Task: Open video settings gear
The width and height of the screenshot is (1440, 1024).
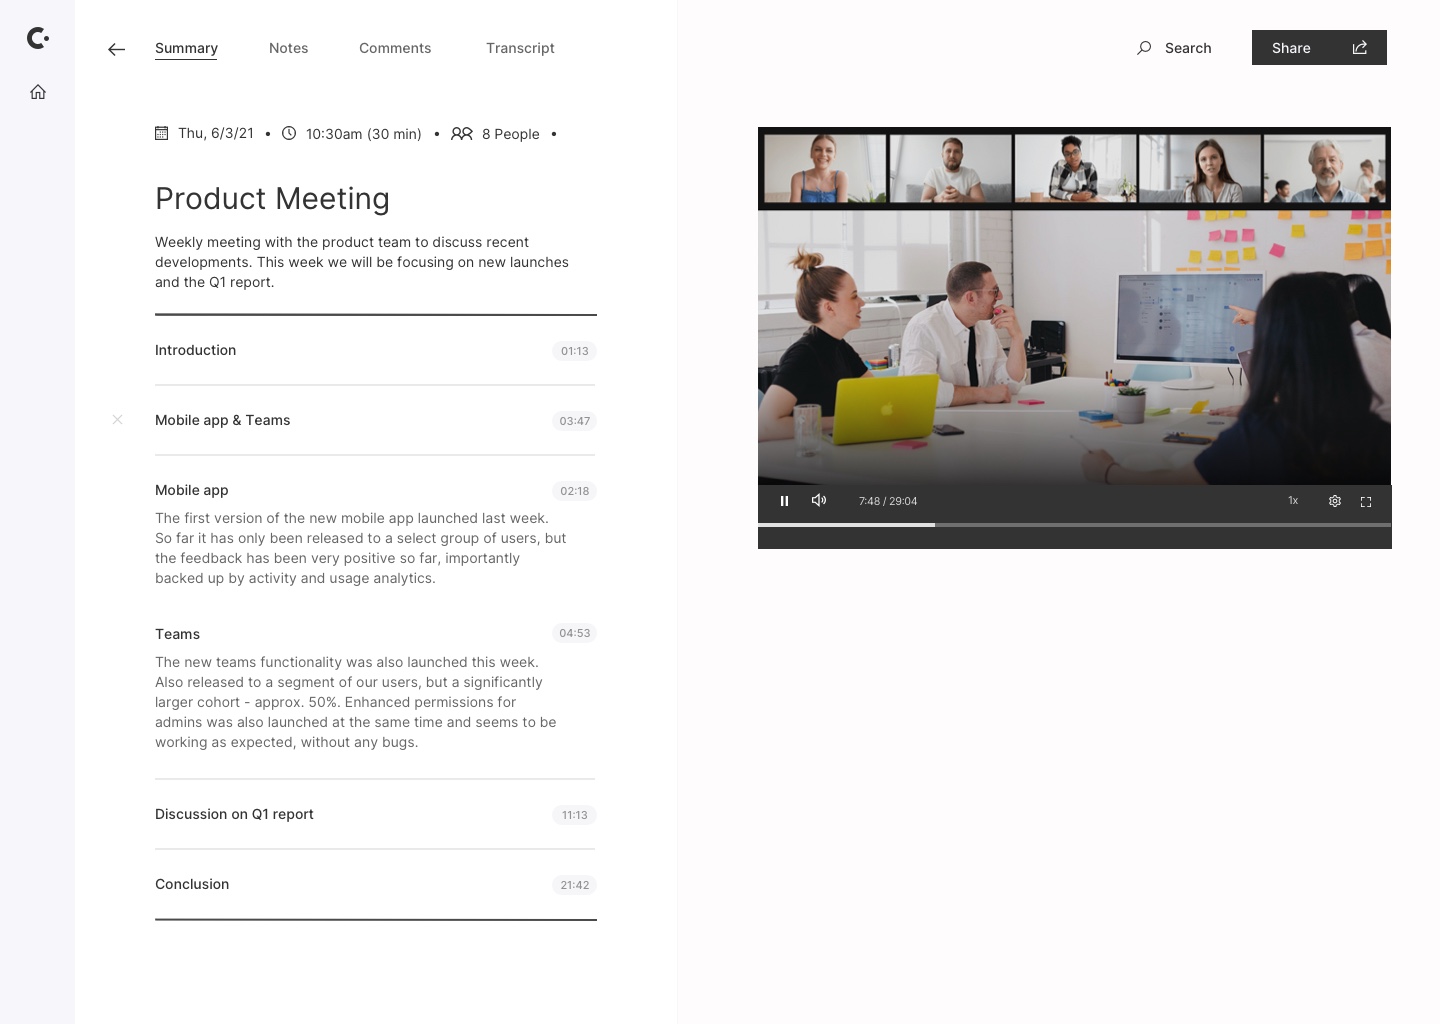Action: 1334,501
